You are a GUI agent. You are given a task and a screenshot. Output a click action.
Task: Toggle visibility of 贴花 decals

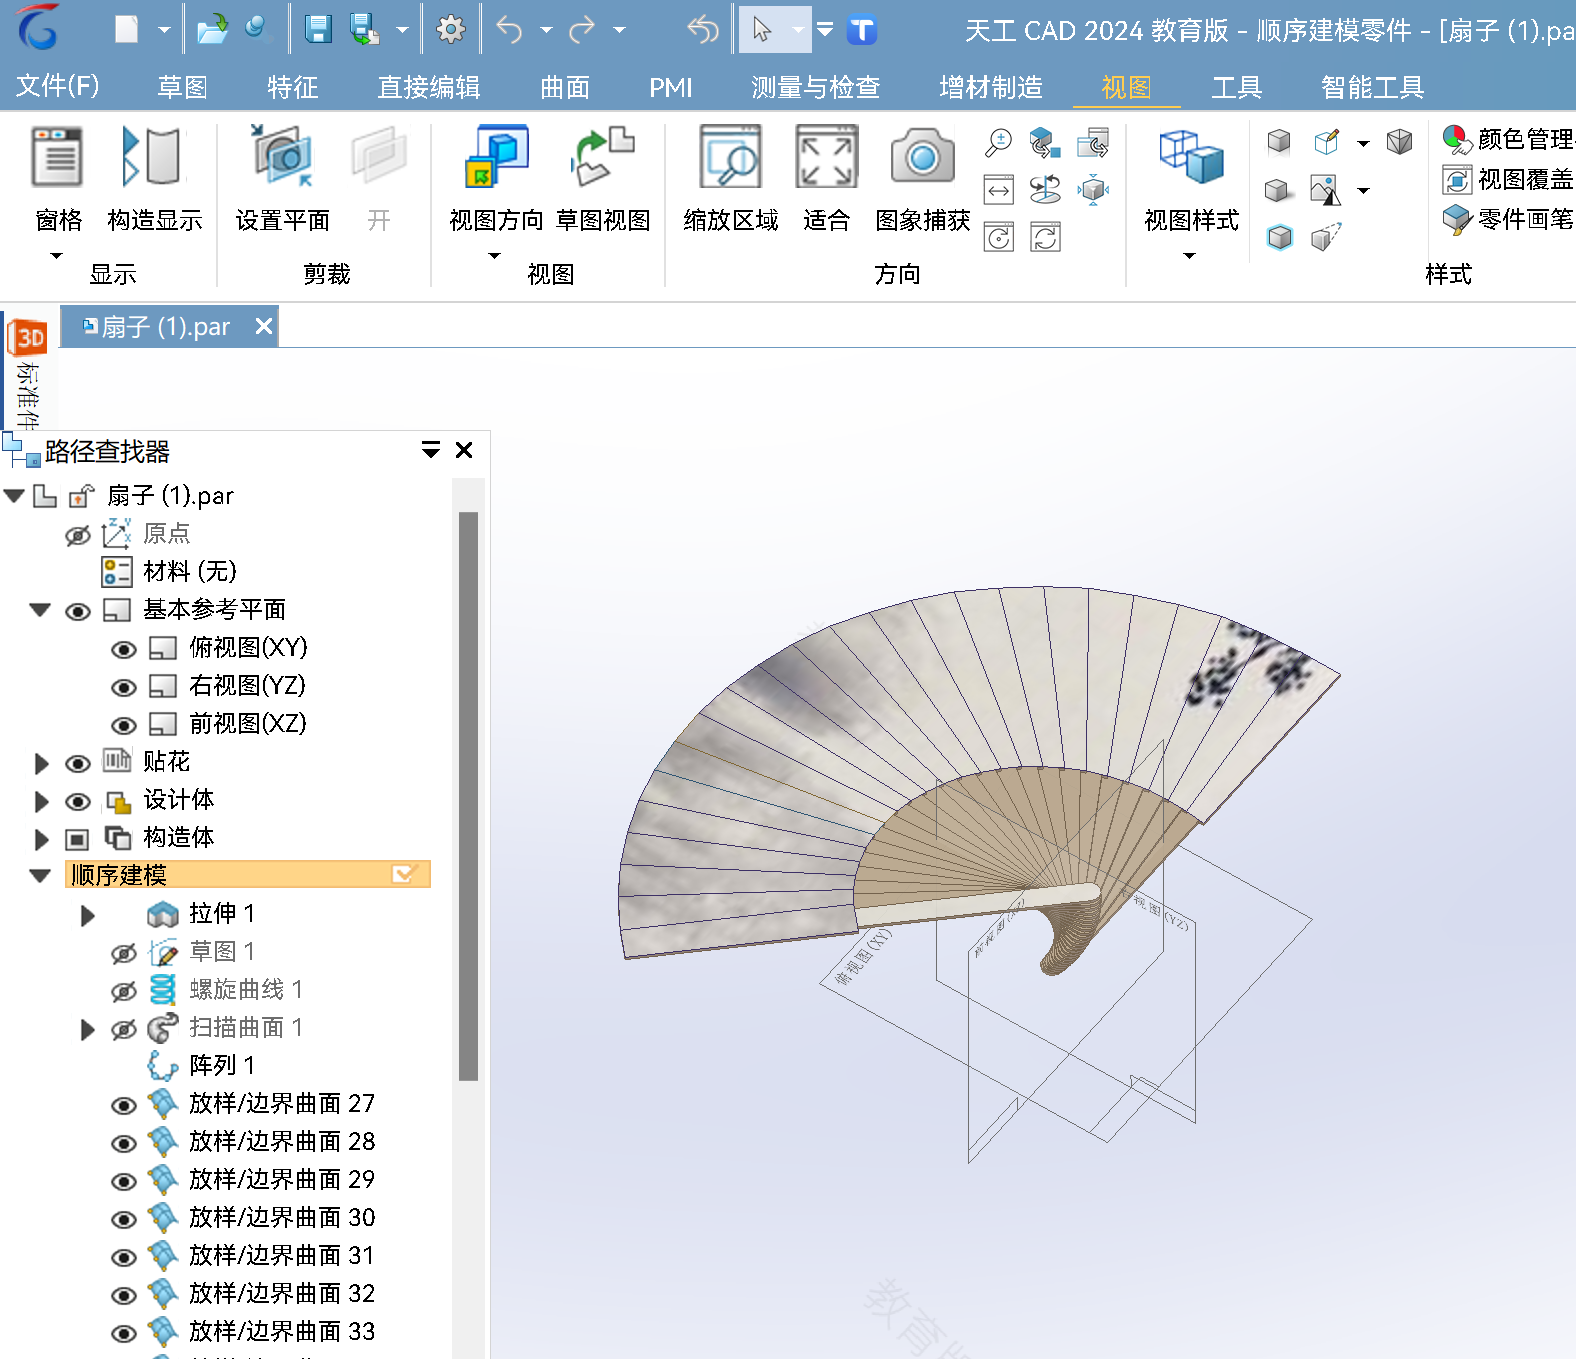click(77, 763)
